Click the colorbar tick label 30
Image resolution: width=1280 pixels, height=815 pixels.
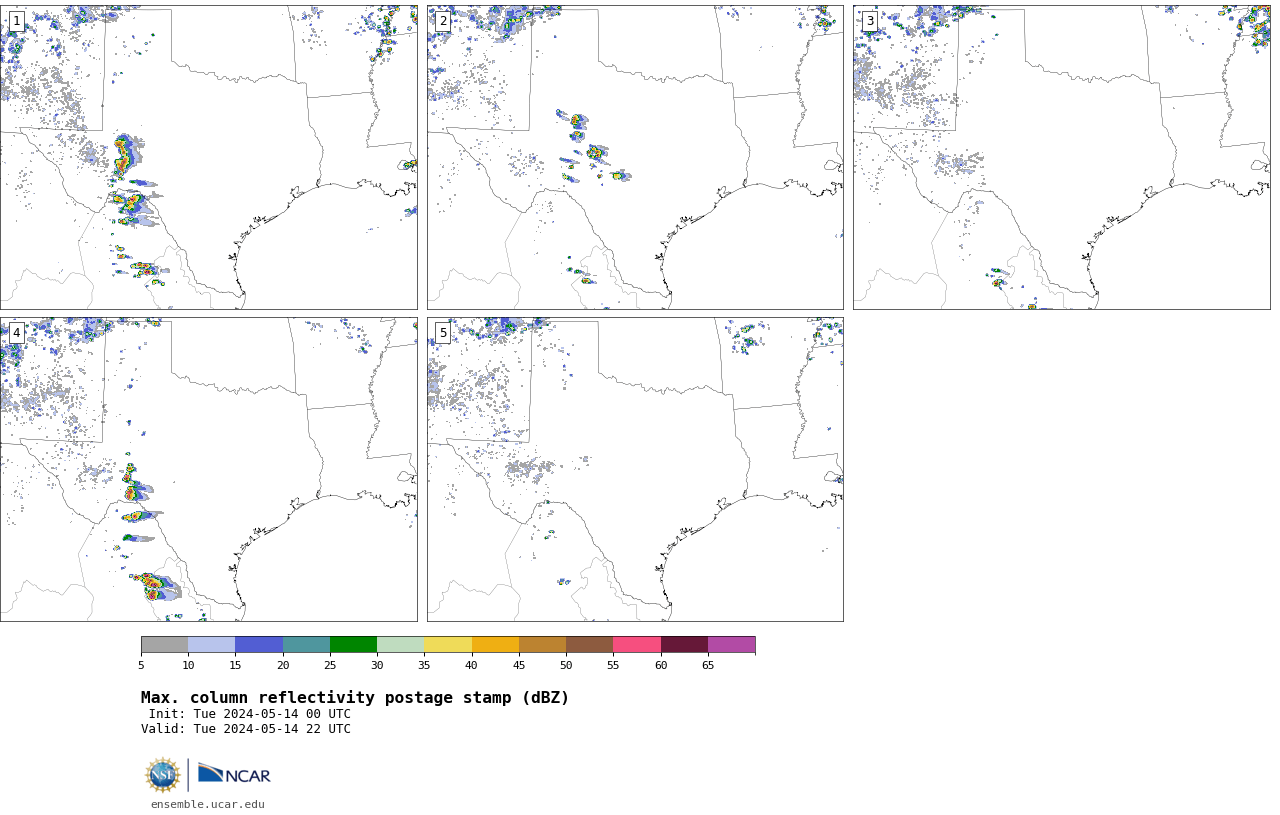377,665
